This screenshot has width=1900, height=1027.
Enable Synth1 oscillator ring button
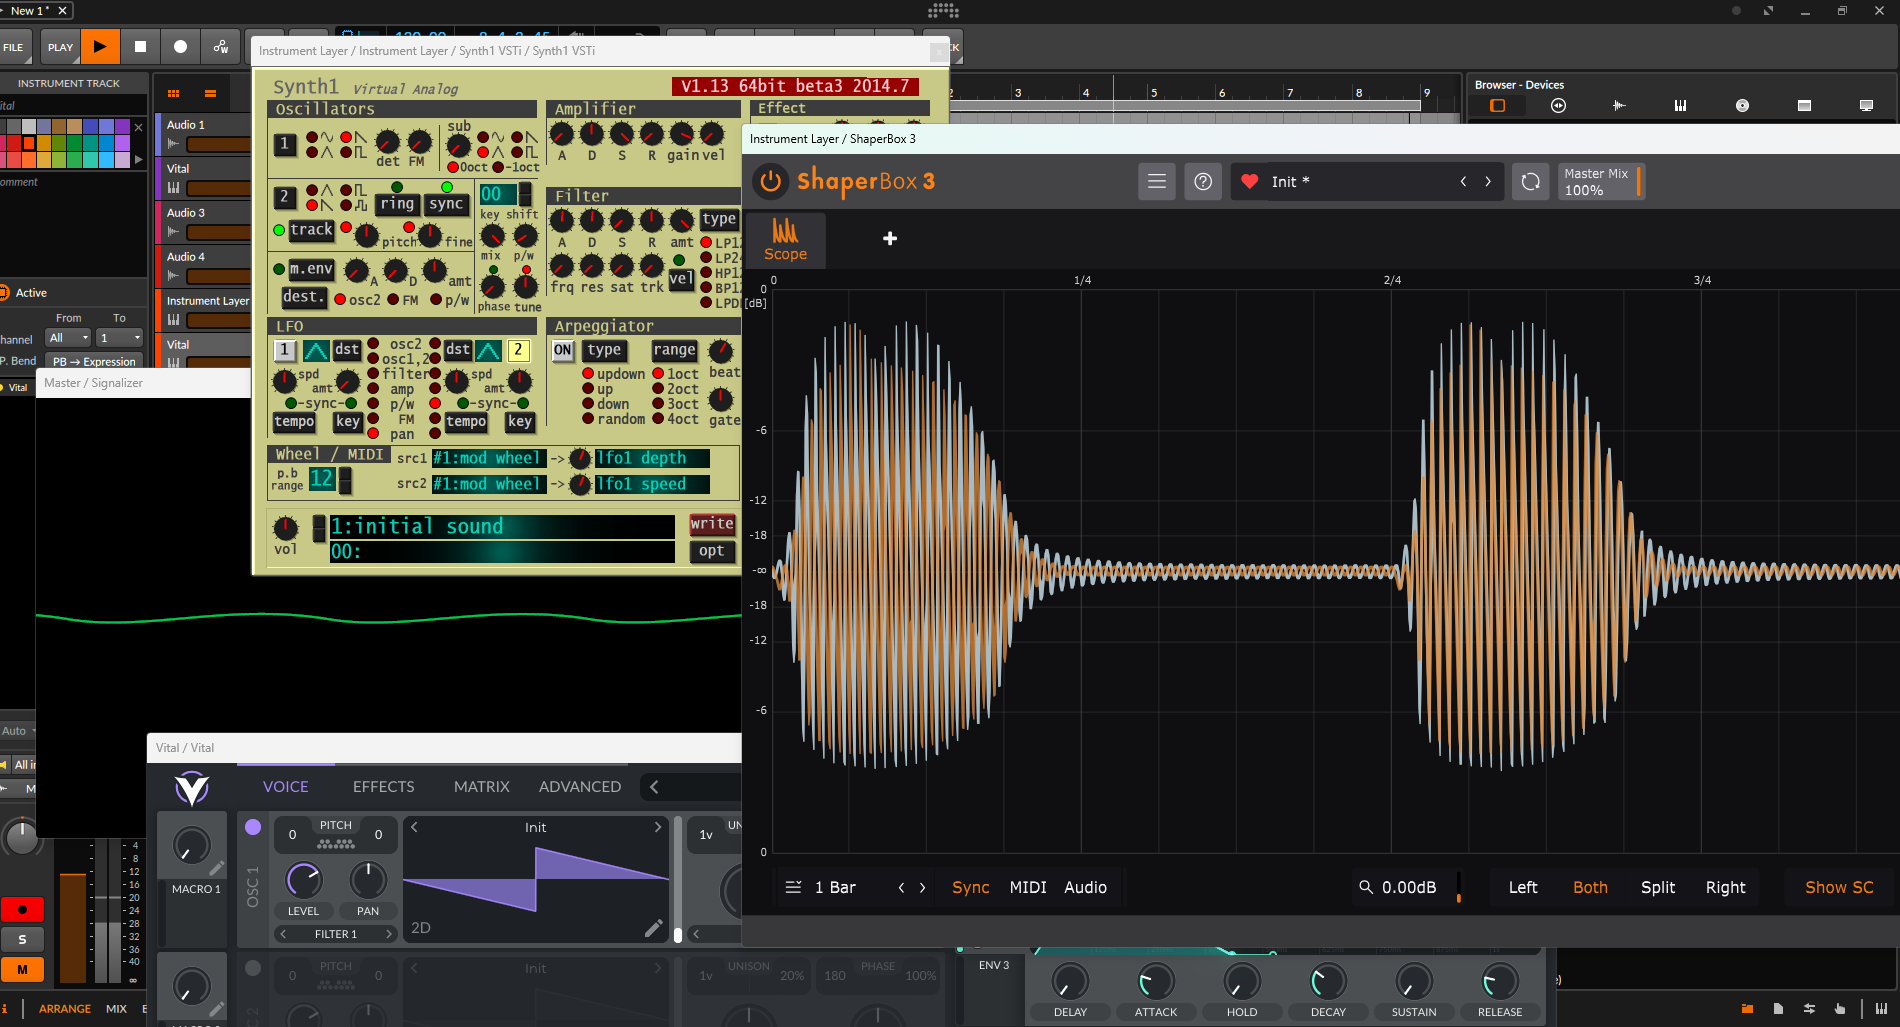pyautogui.click(x=397, y=204)
